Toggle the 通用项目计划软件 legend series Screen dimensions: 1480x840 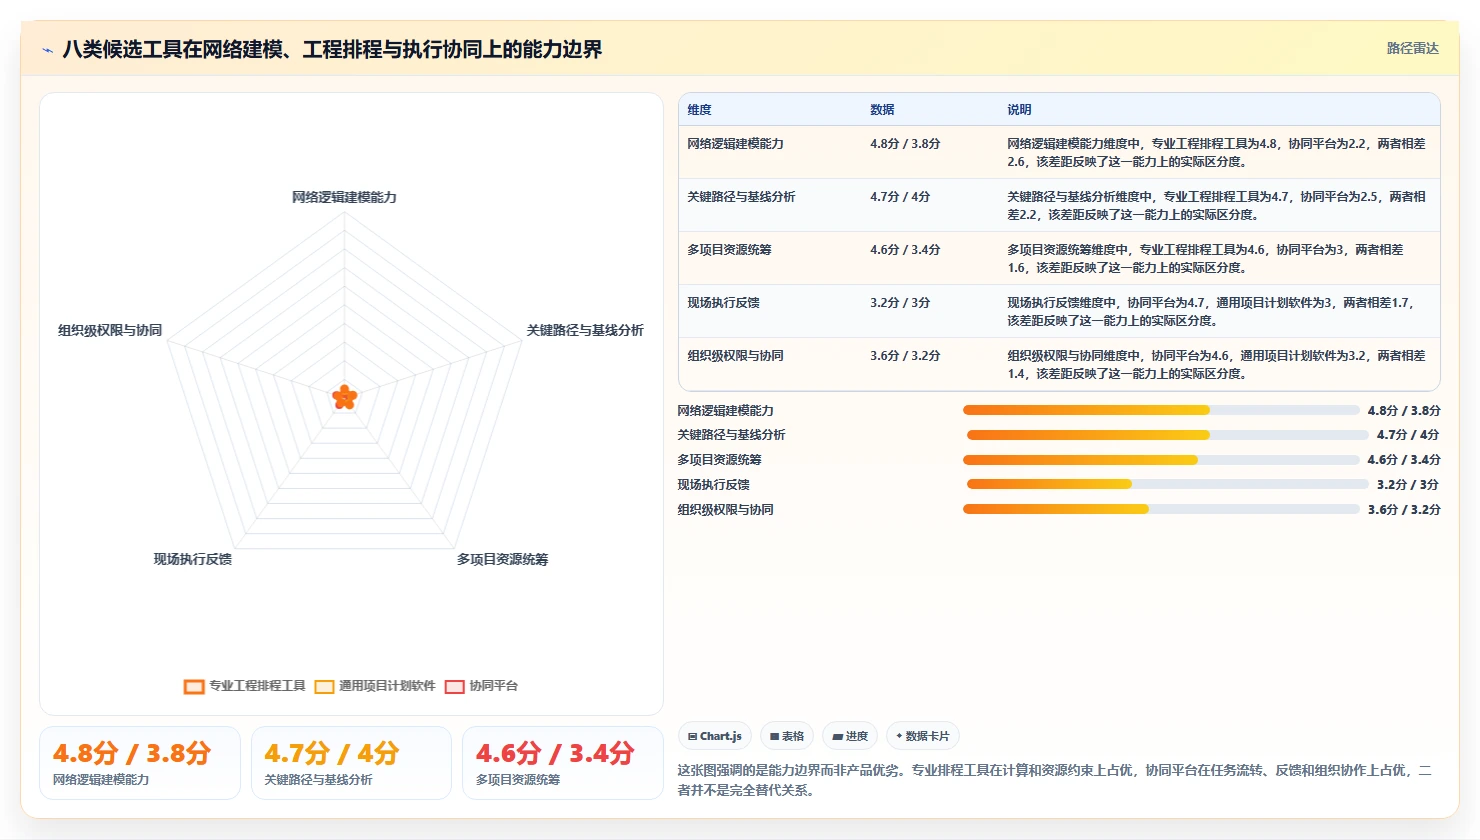click(375, 686)
